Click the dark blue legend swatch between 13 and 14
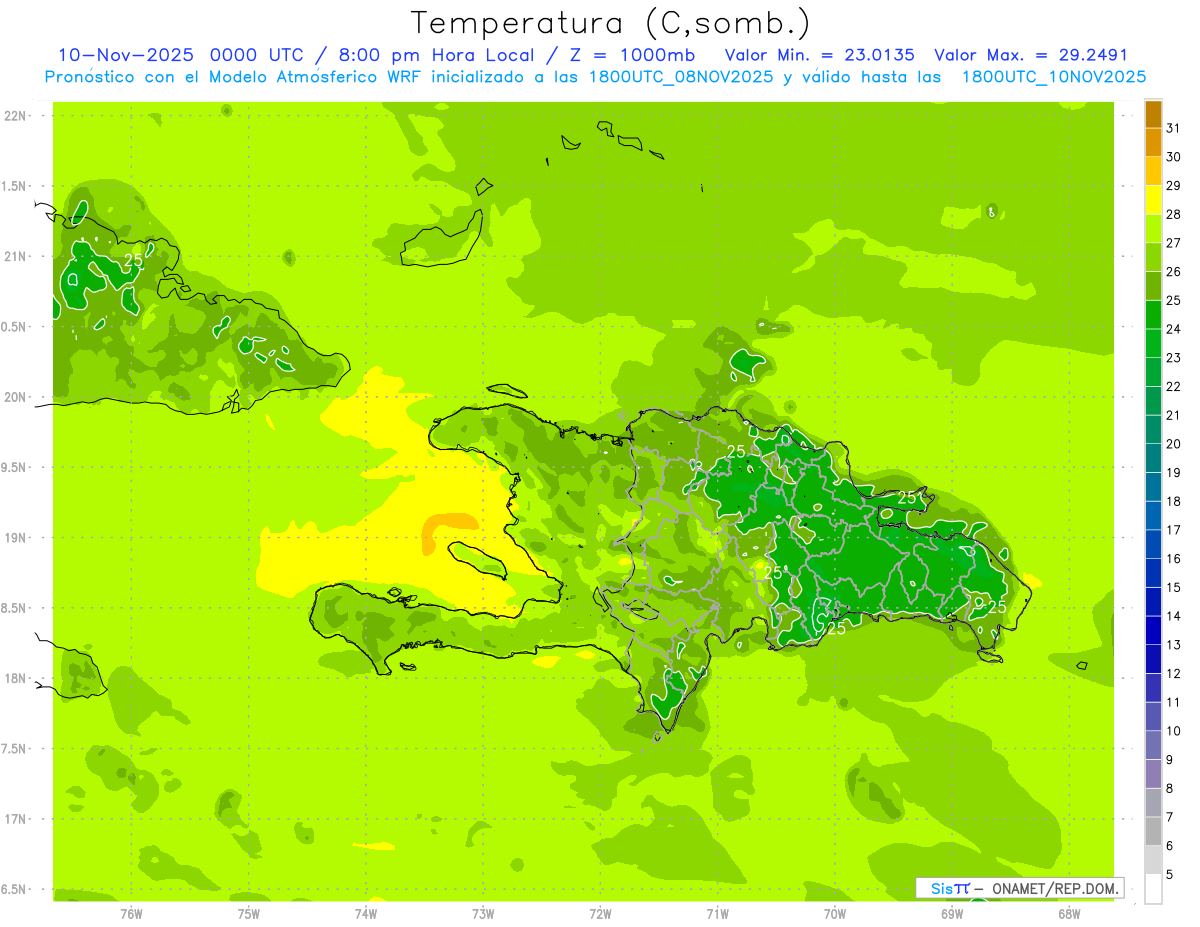This screenshot has height=927, width=1200. pos(1153,631)
